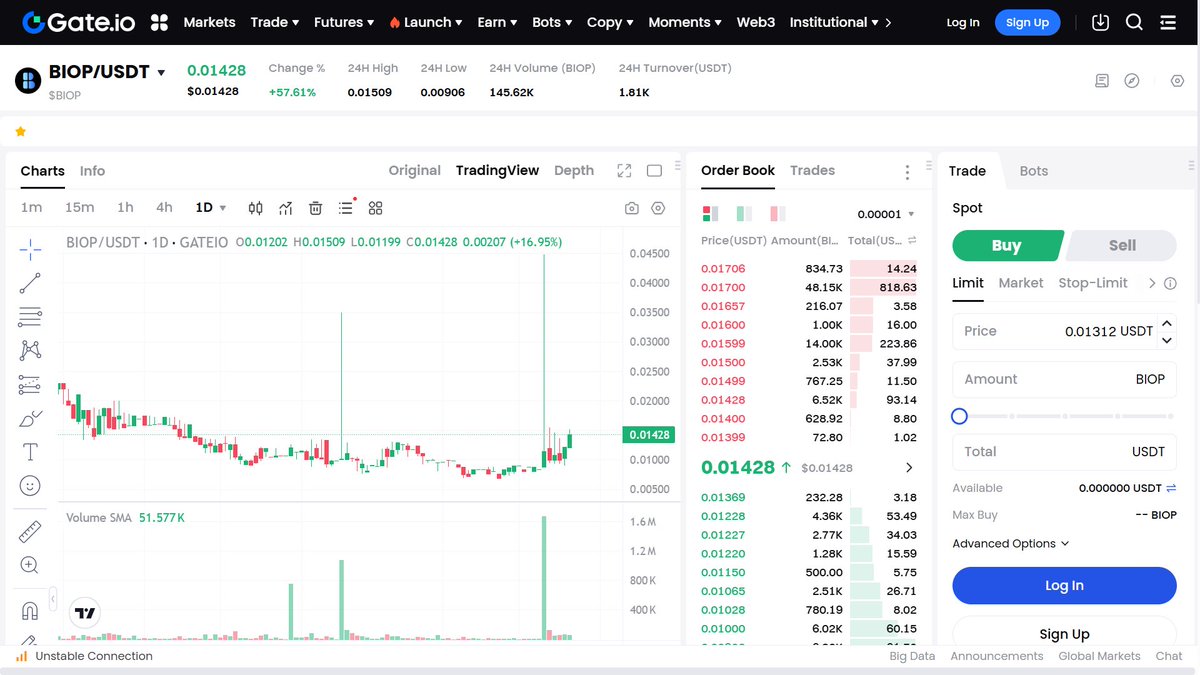Screen dimensions: 1200x675
Task: Open the Earn menu dropdown
Action: [x=497, y=22]
